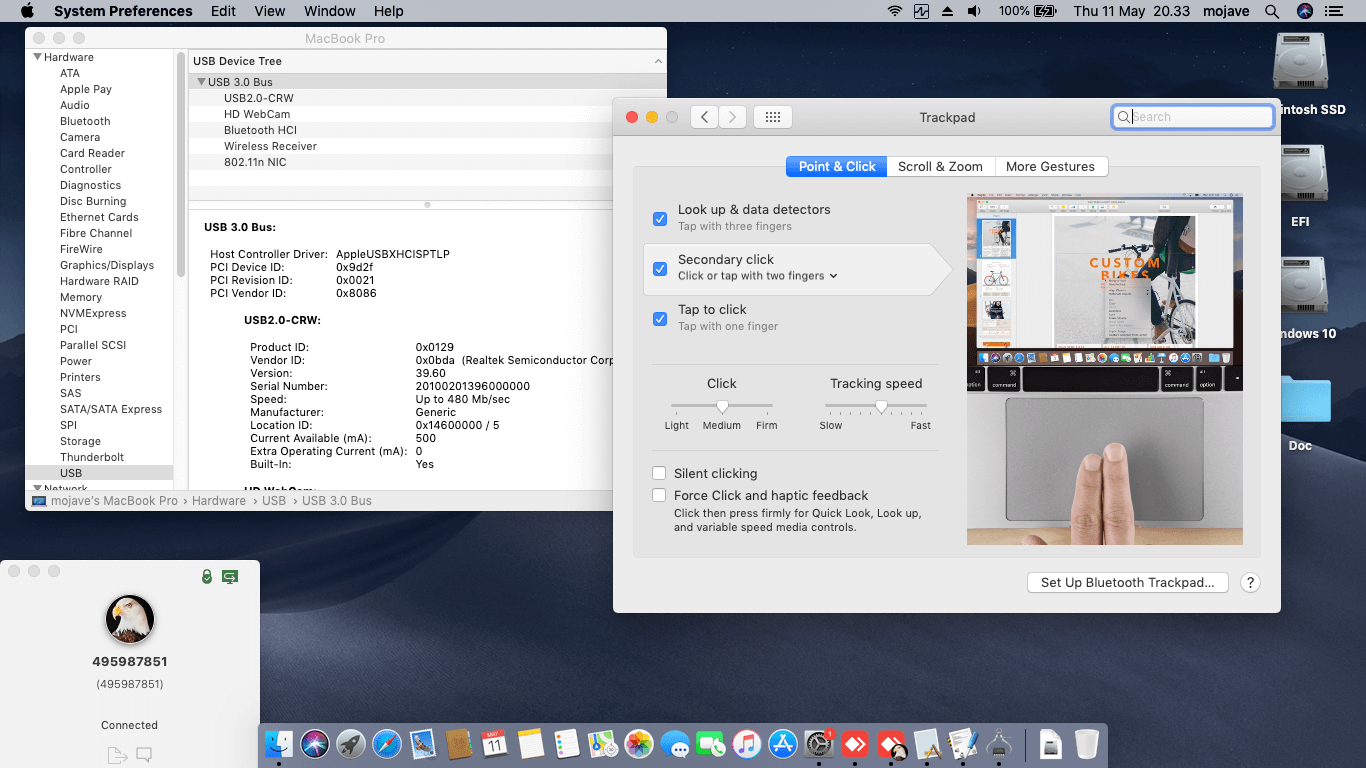The width and height of the screenshot is (1366, 768).
Task: Open Secondary click gesture dropdown
Action: click(757, 276)
